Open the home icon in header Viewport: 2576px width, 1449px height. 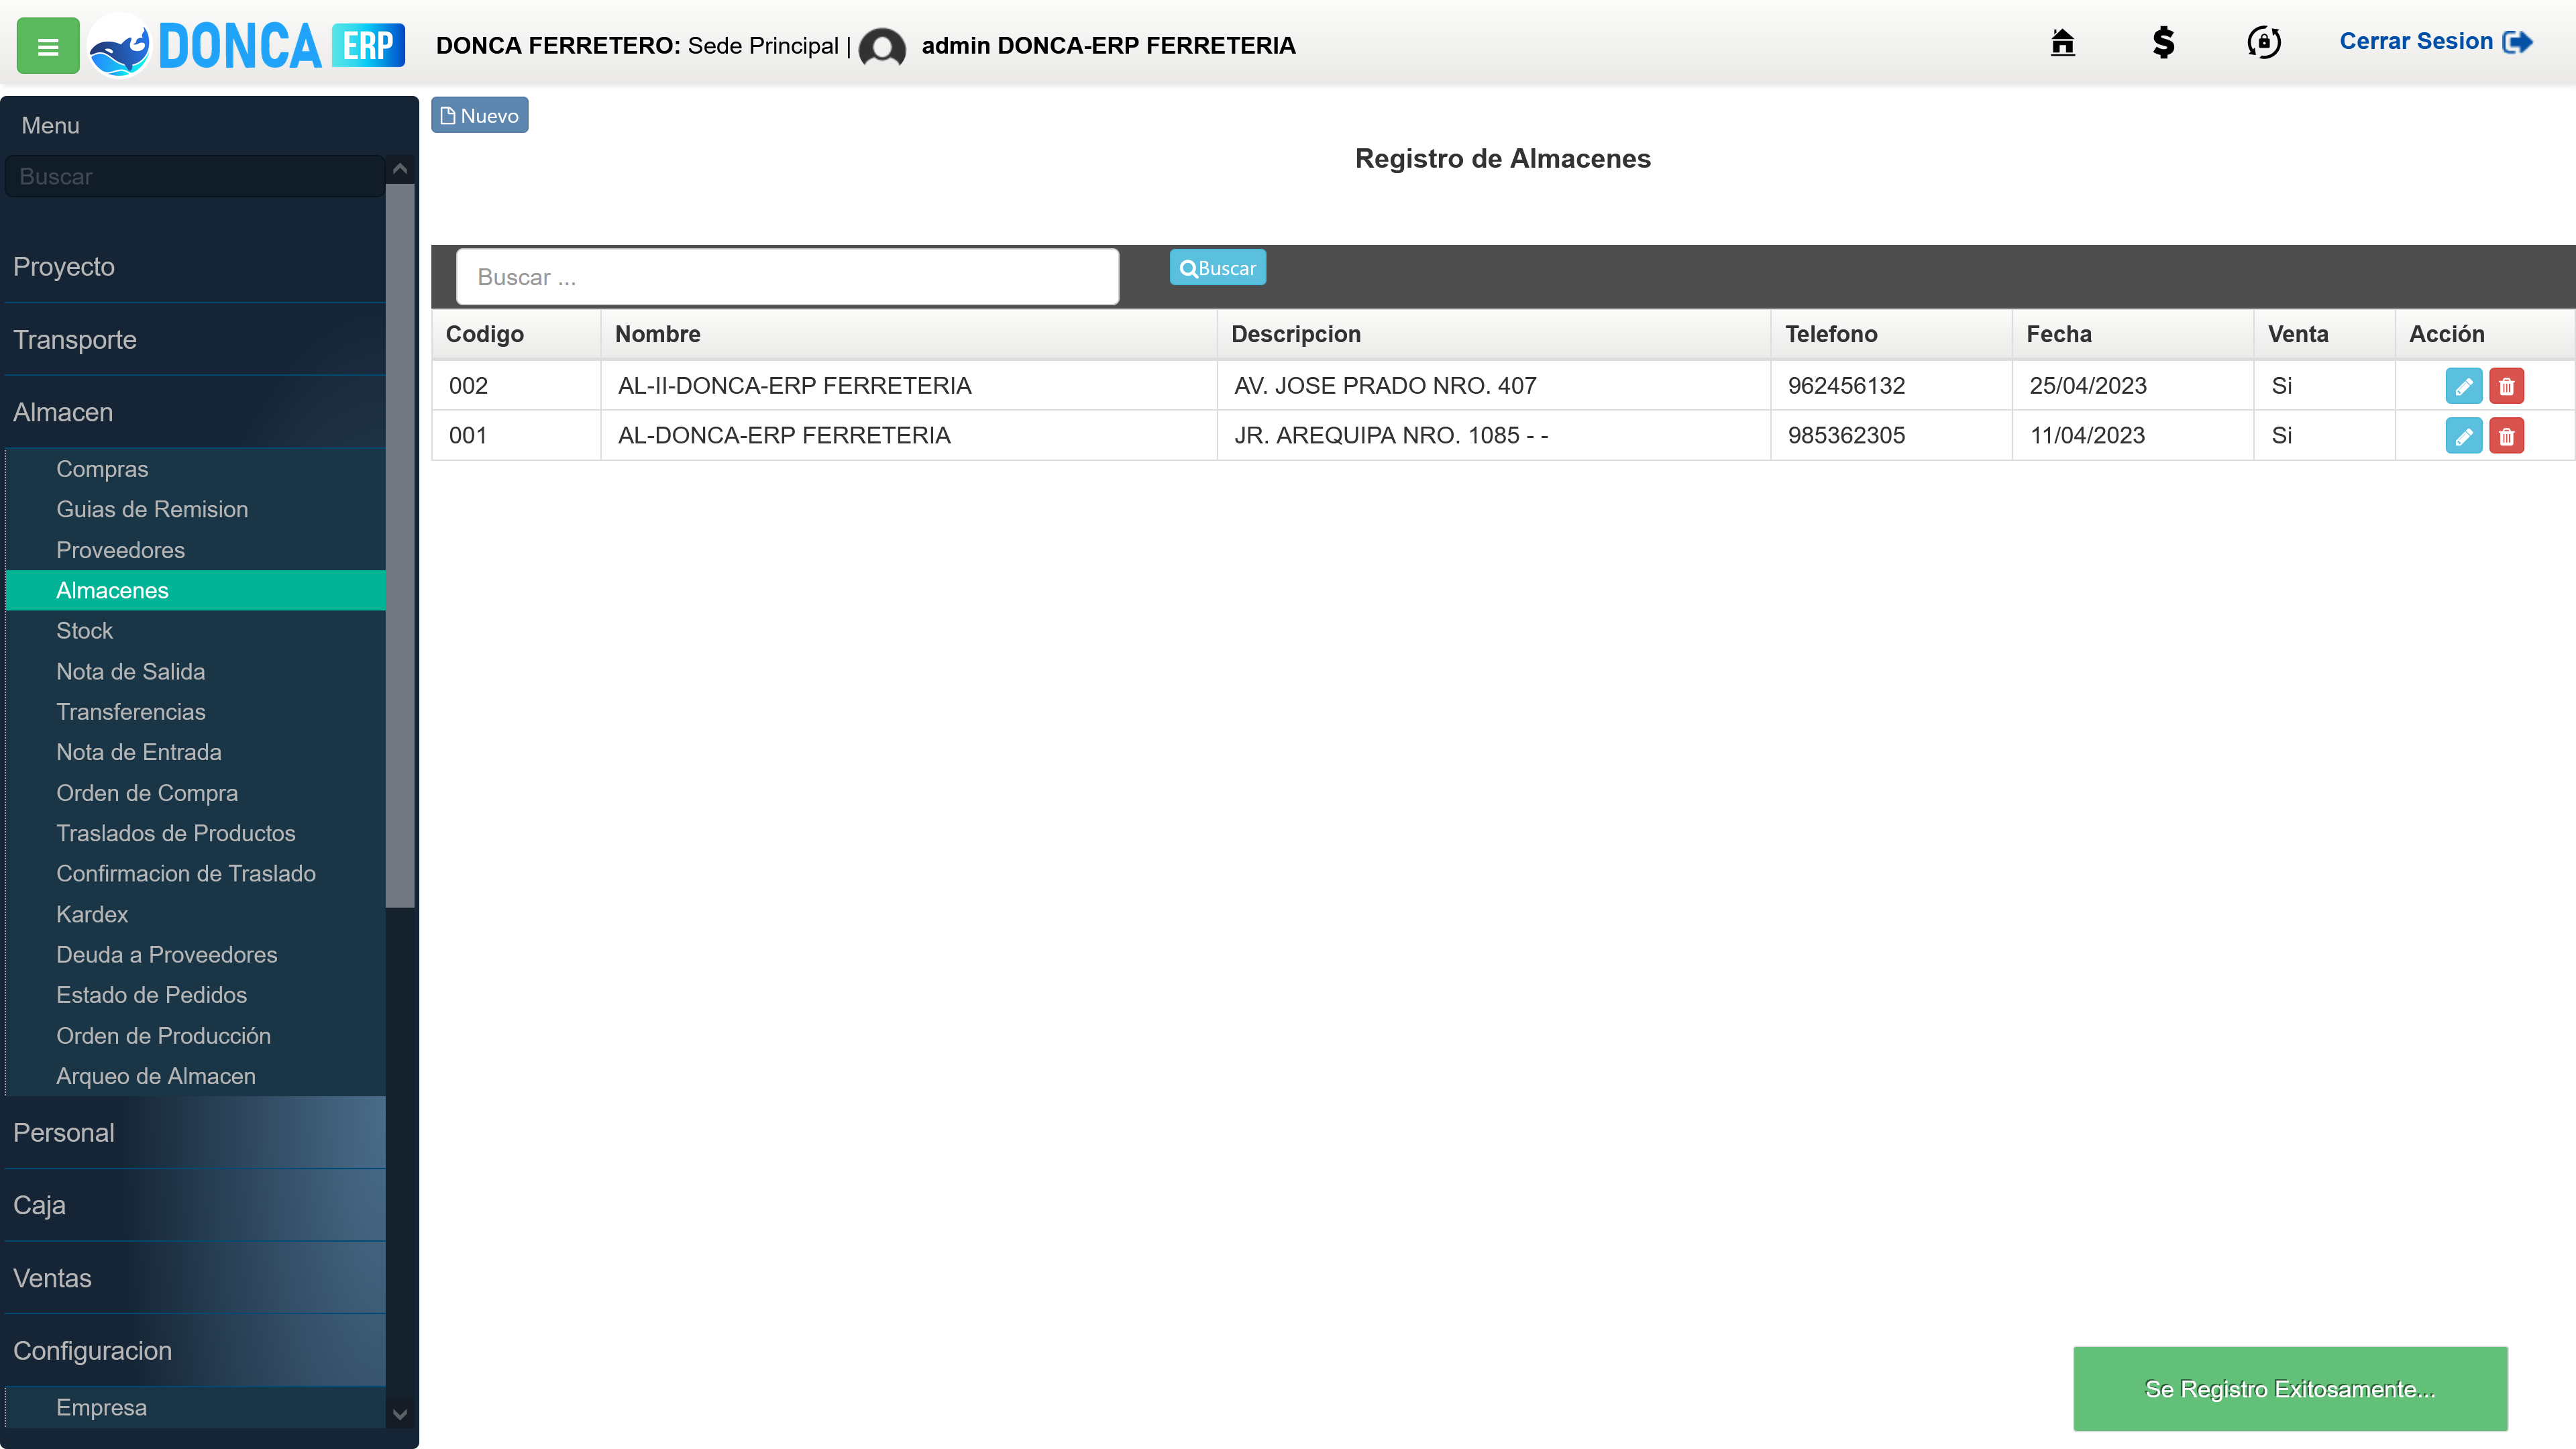[x=2062, y=42]
